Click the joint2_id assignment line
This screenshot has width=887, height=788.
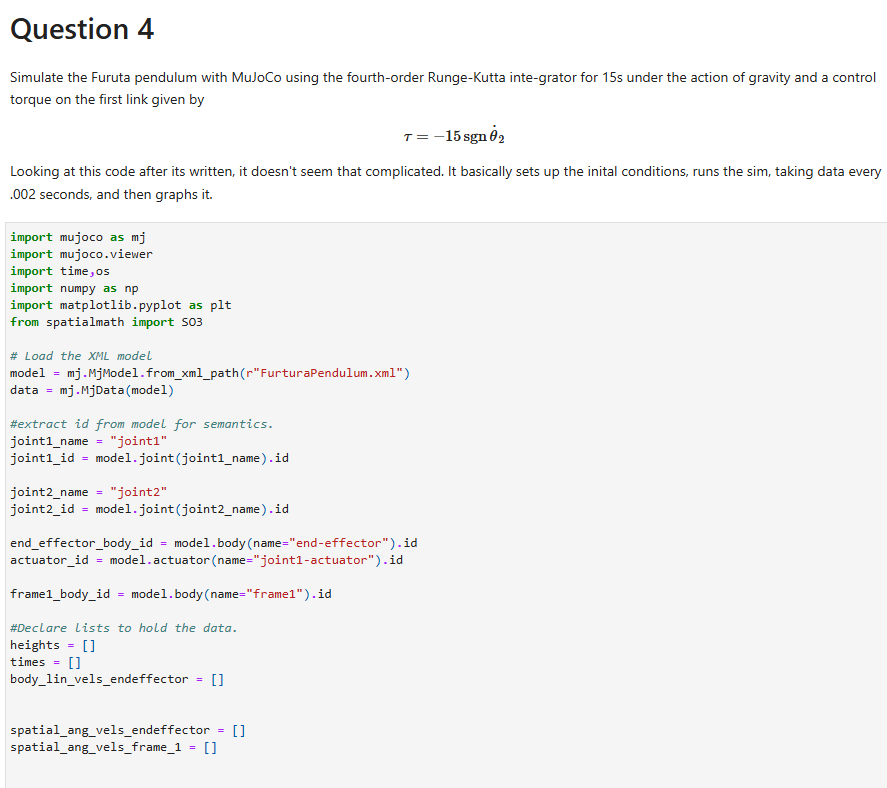(x=149, y=509)
